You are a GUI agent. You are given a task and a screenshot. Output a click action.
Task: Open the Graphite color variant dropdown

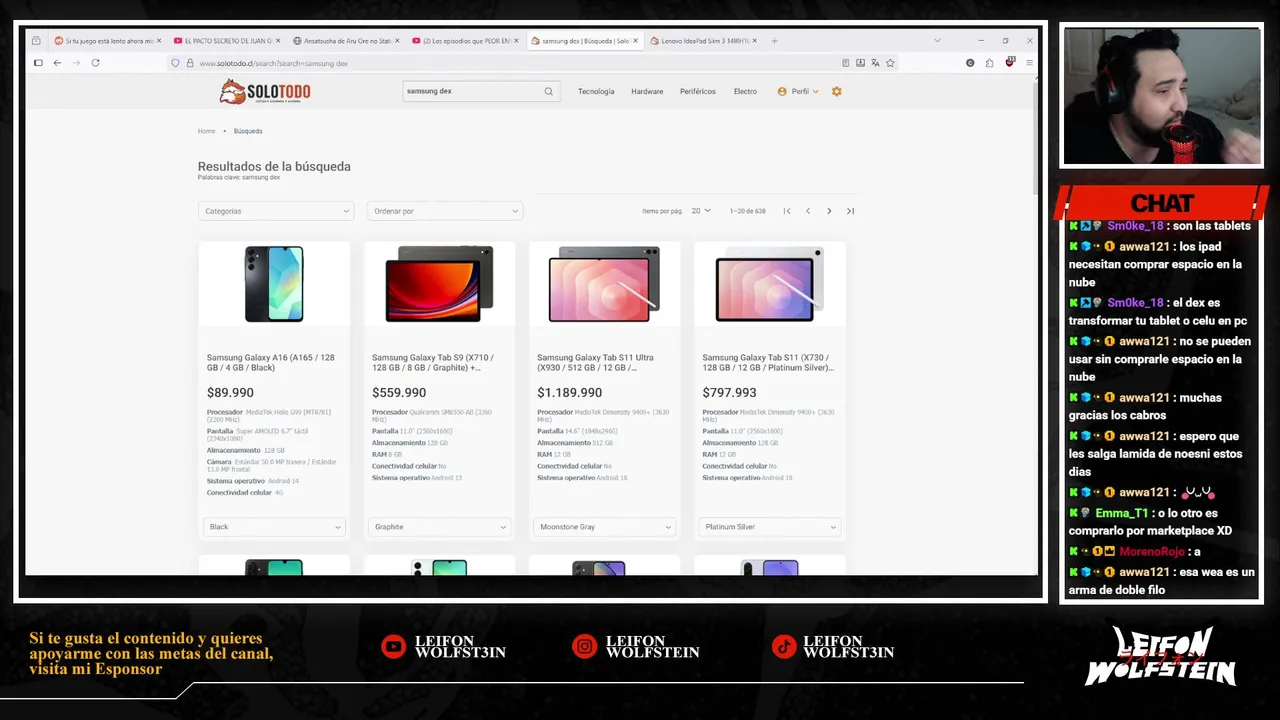439,527
